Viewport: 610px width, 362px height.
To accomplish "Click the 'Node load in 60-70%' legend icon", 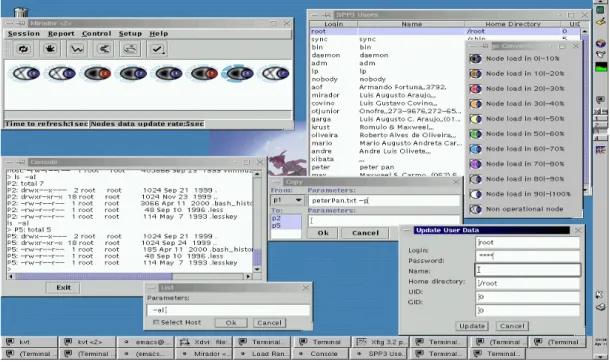I will tap(475, 149).
